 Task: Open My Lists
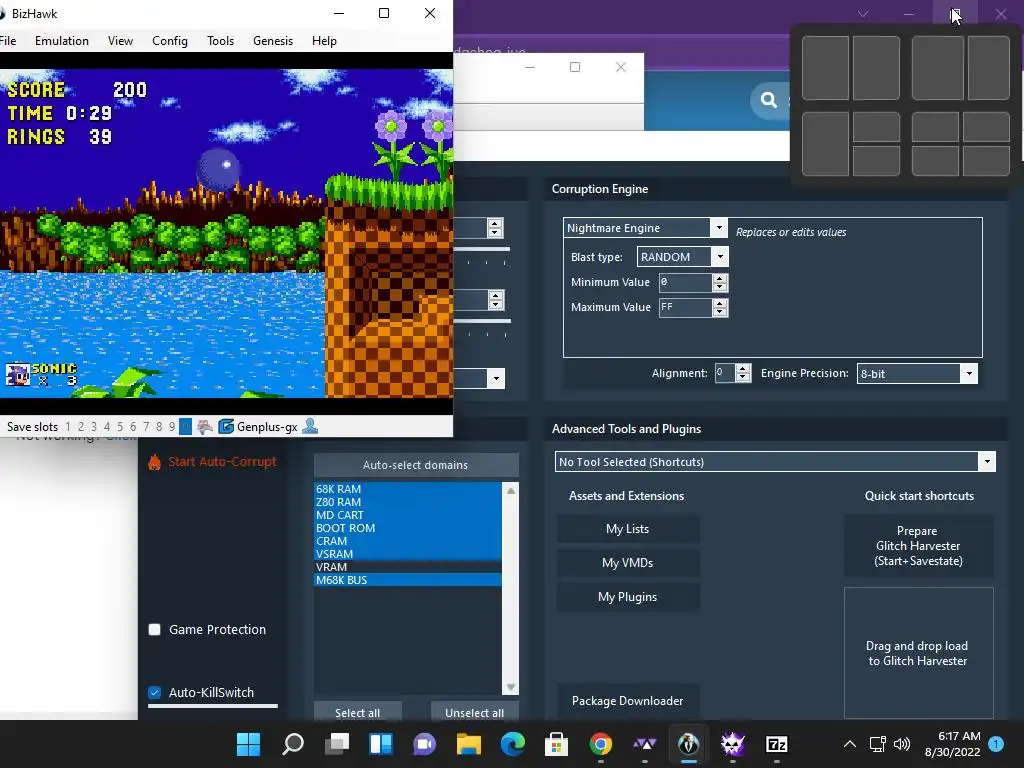coord(628,529)
